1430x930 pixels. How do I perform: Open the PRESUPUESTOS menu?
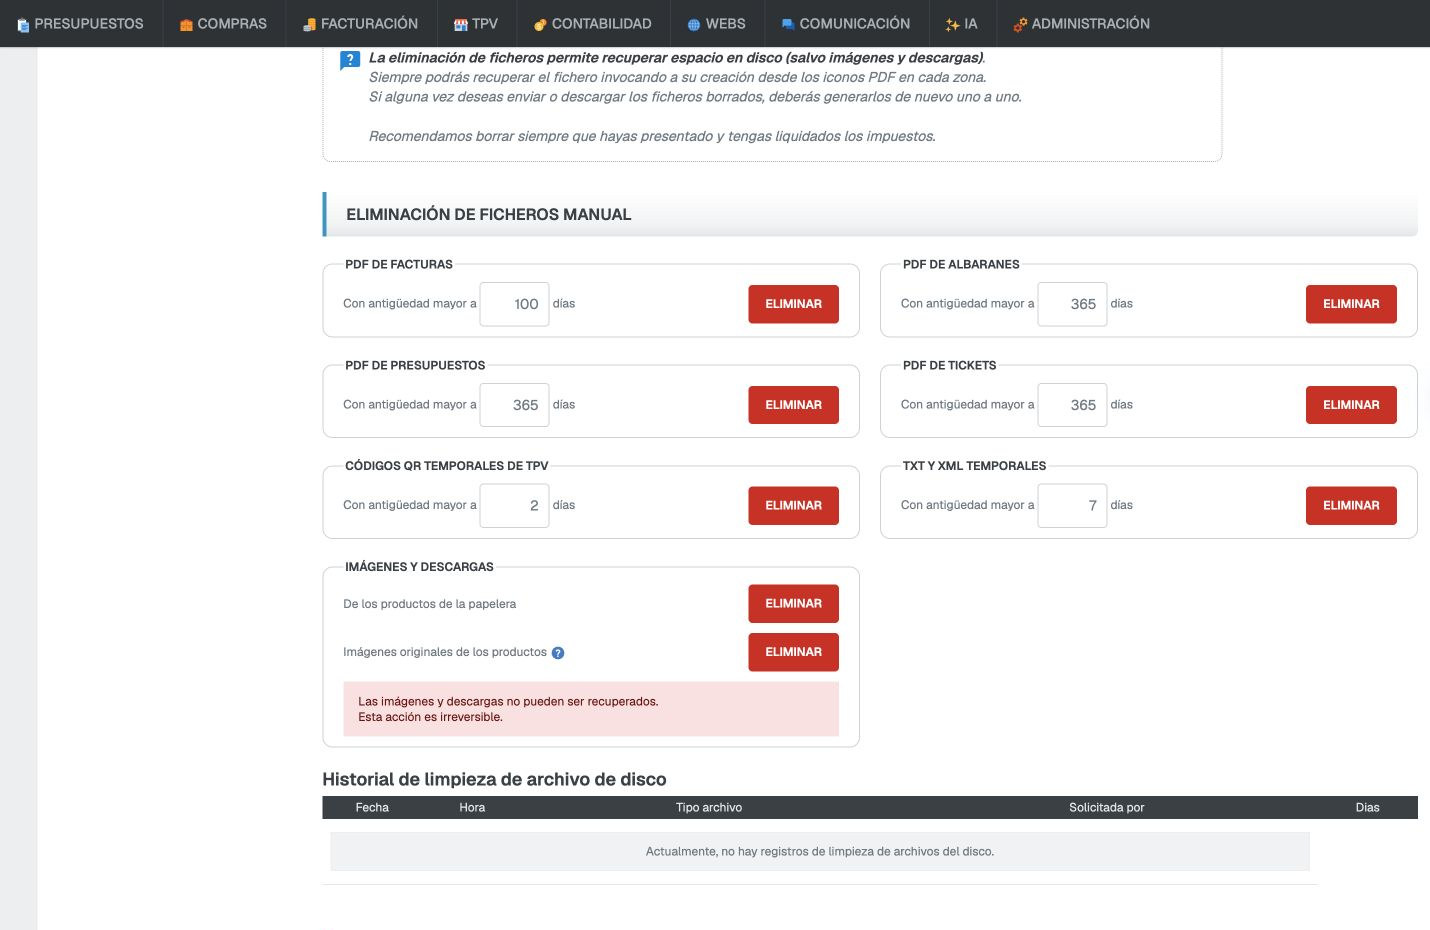[80, 24]
